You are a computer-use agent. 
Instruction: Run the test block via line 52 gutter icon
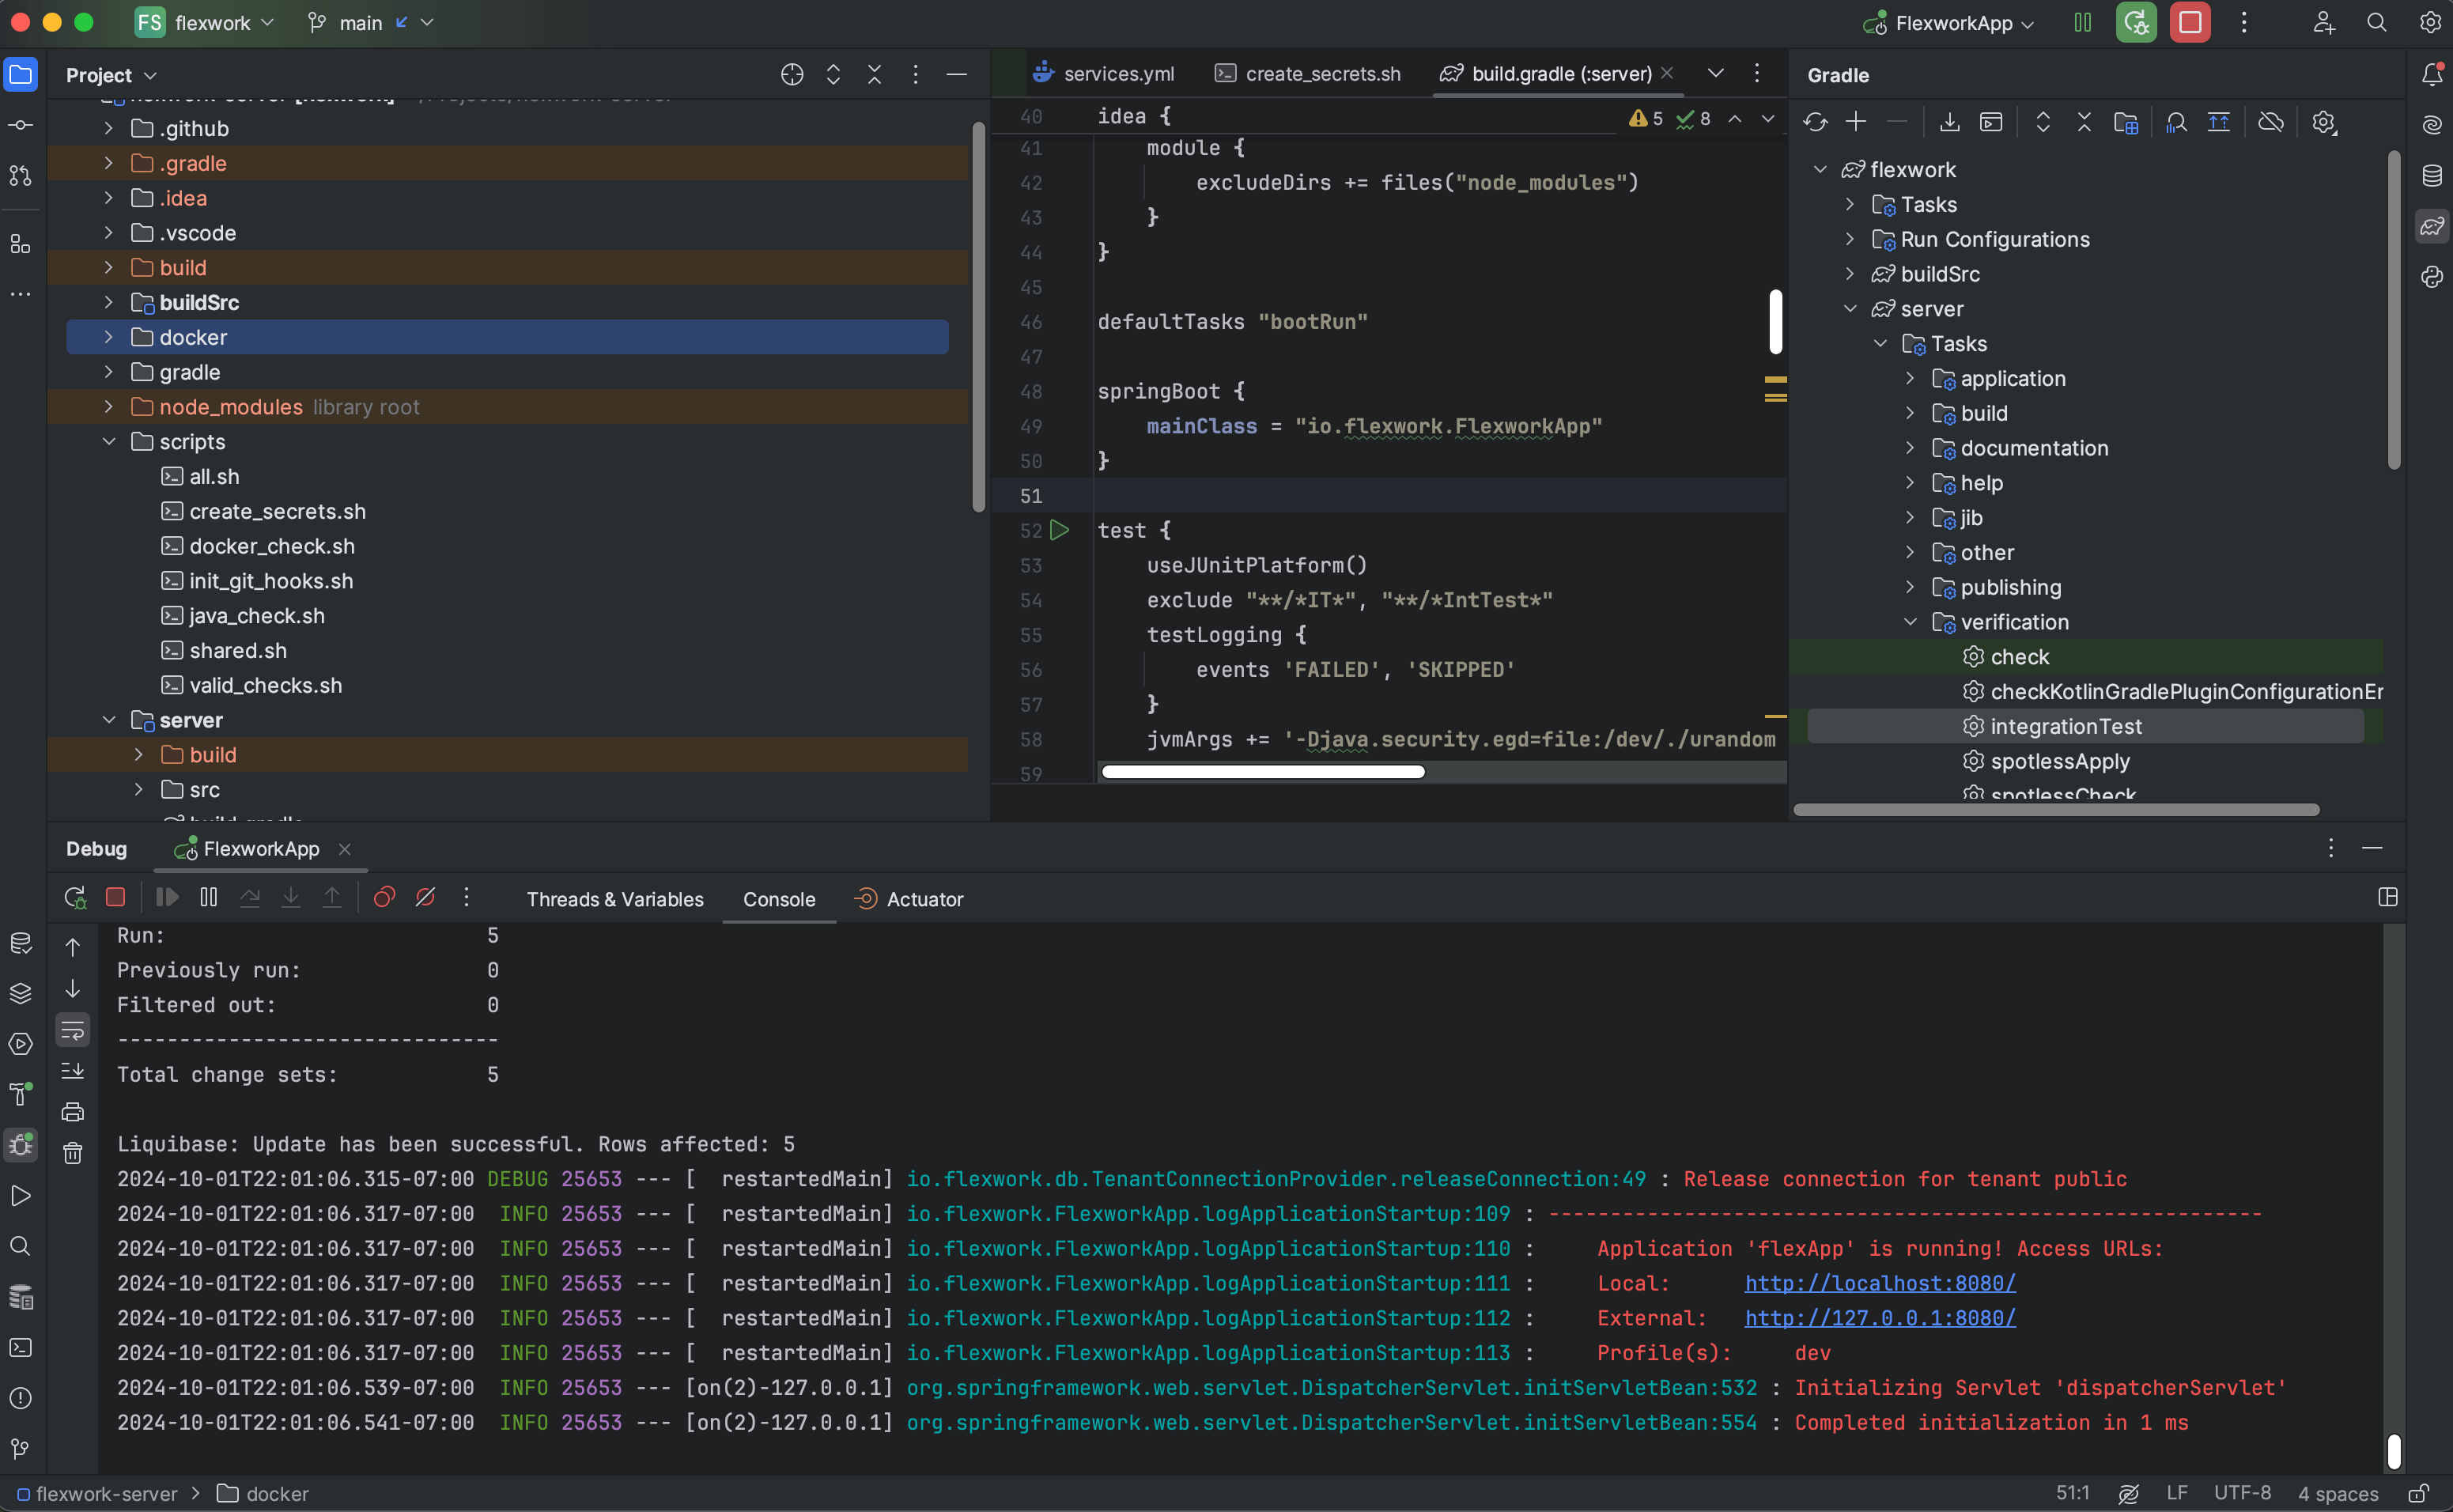click(x=1060, y=530)
